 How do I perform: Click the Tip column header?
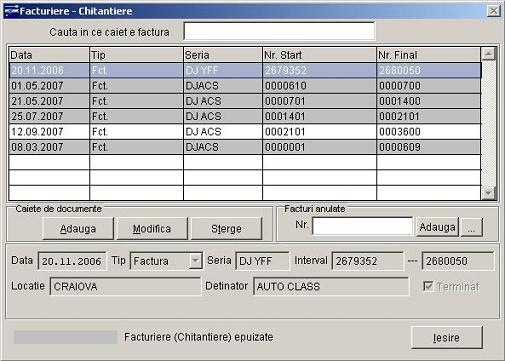pyautogui.click(x=136, y=55)
